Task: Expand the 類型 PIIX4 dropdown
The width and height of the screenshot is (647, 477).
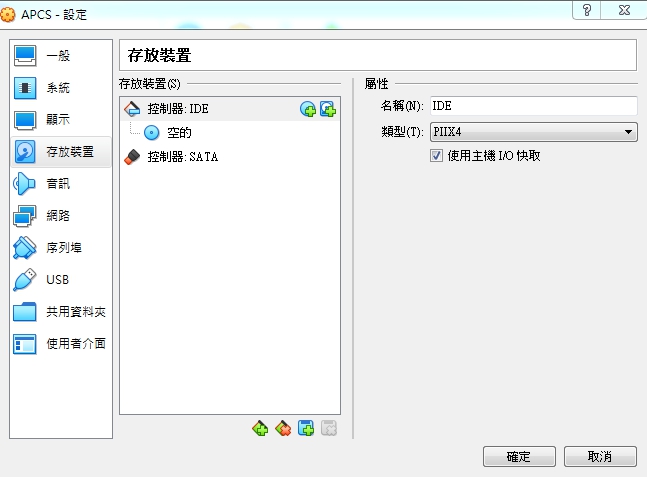Action: click(533, 131)
